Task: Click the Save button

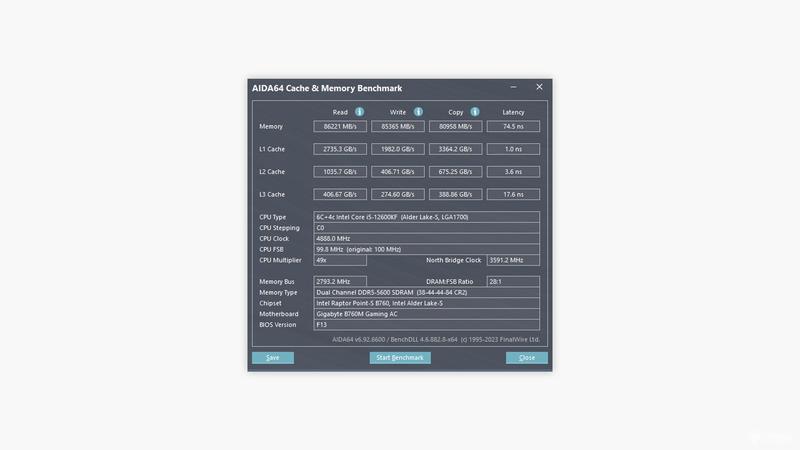Action: tap(273, 358)
